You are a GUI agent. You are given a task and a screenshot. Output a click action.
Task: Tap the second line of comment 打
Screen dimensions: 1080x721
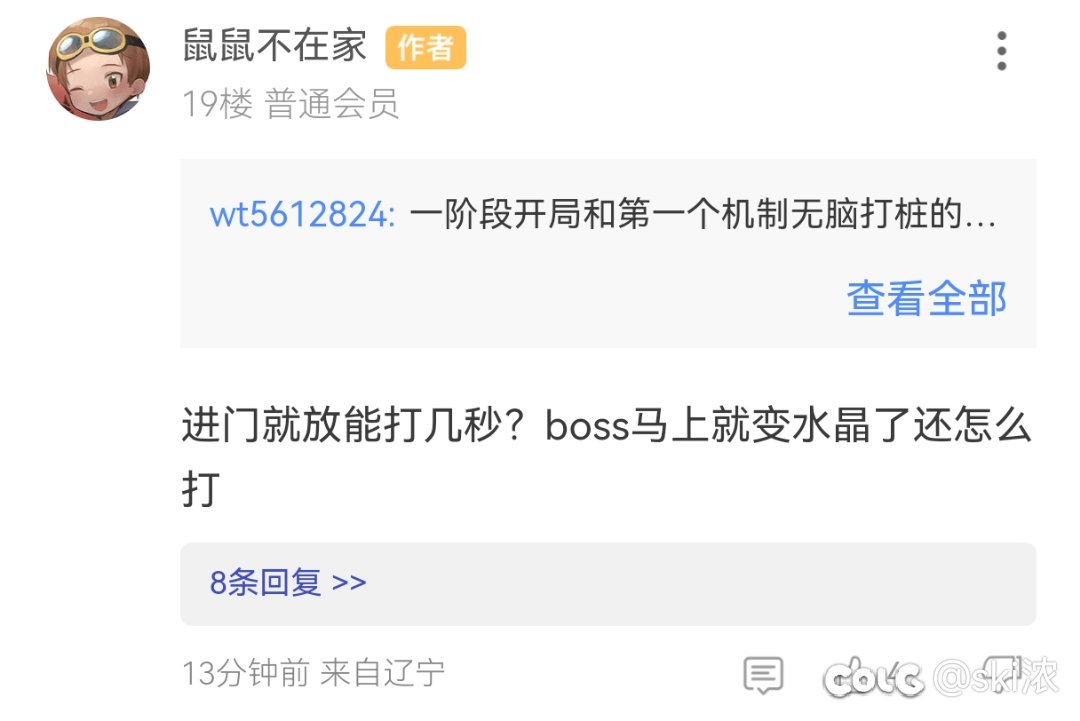pos(200,490)
